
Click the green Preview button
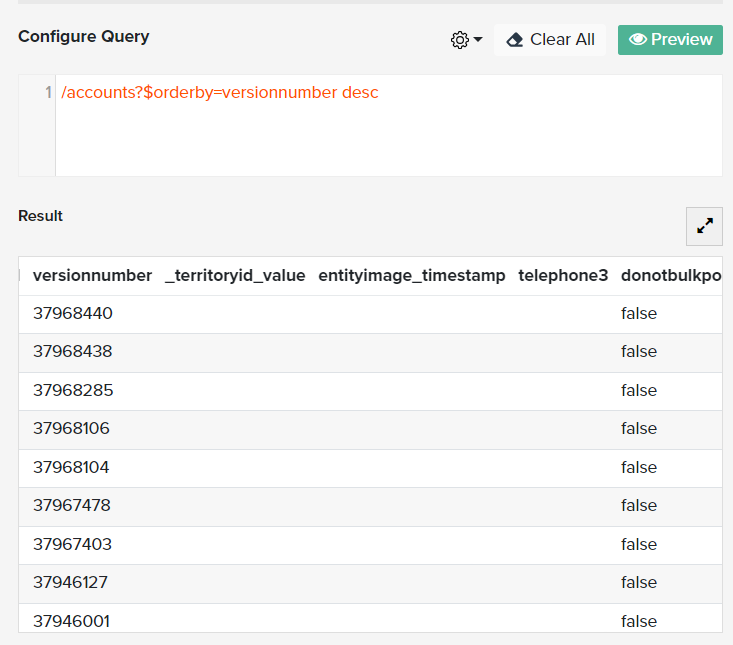point(670,40)
